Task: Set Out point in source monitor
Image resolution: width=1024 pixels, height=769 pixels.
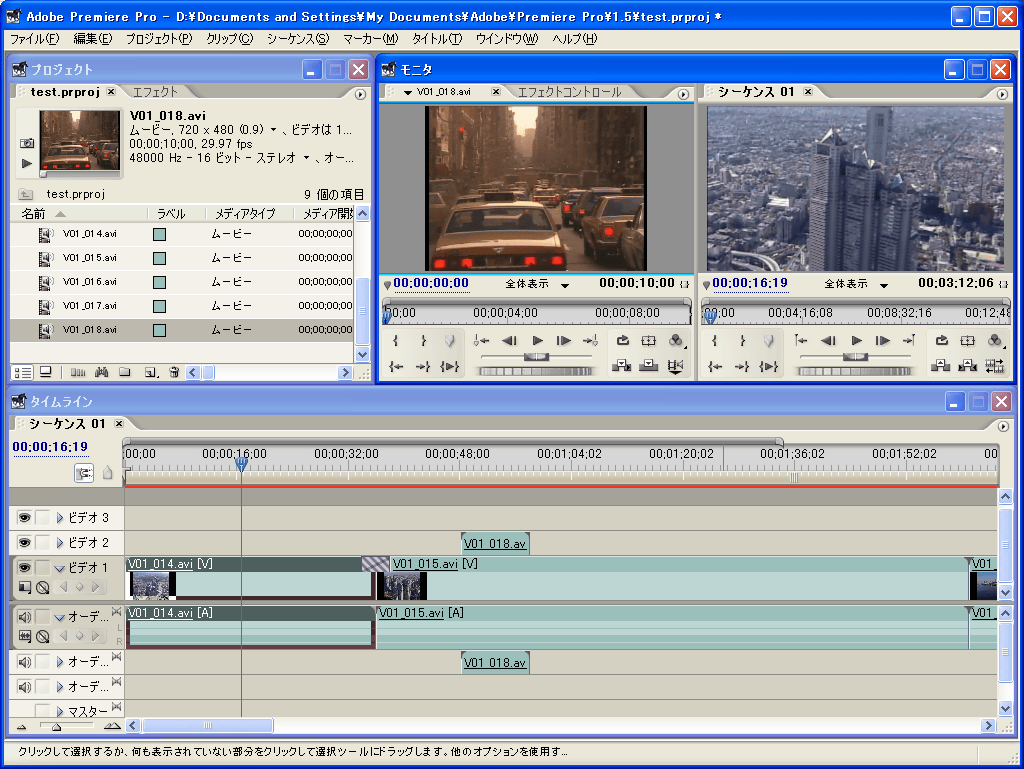Action: pyautogui.click(x=423, y=340)
